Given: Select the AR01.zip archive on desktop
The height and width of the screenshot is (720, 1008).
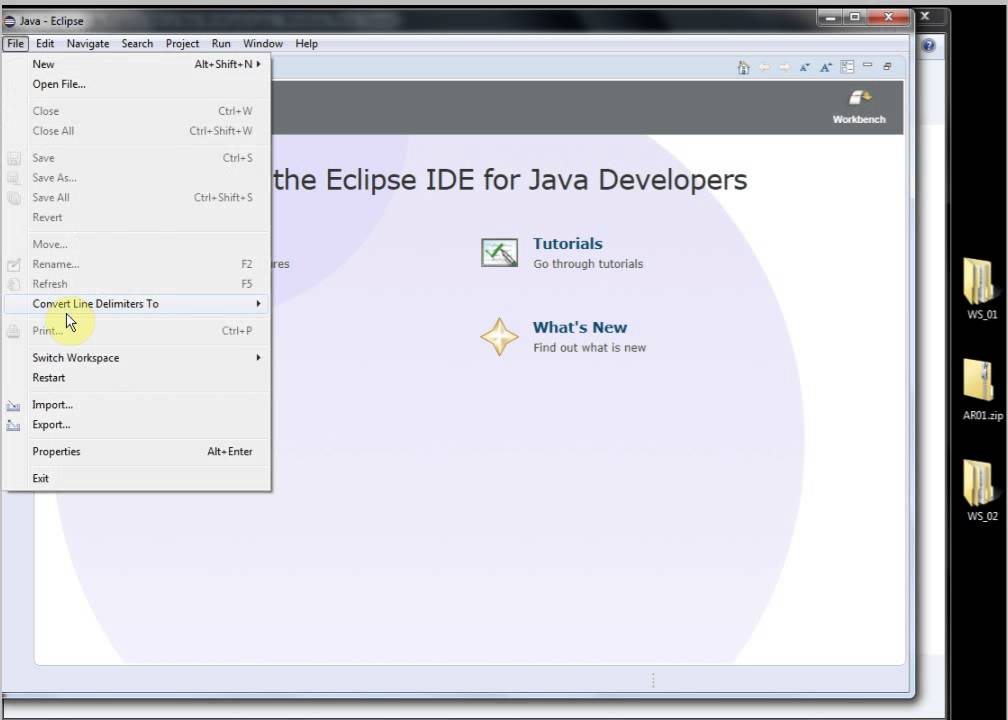Looking at the screenshot, I should point(982,390).
